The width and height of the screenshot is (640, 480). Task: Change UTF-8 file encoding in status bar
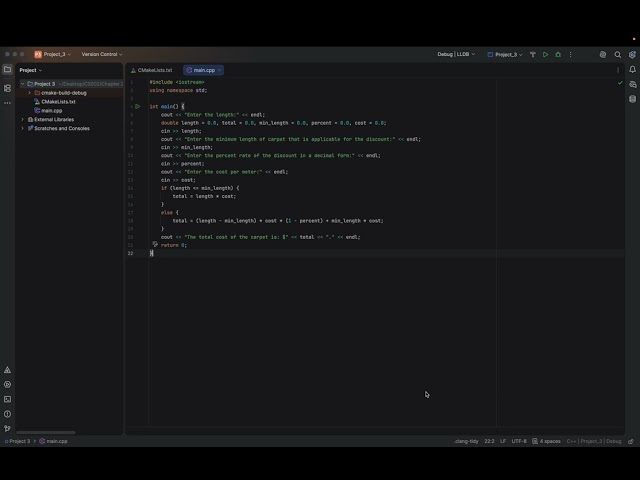pyautogui.click(x=519, y=441)
